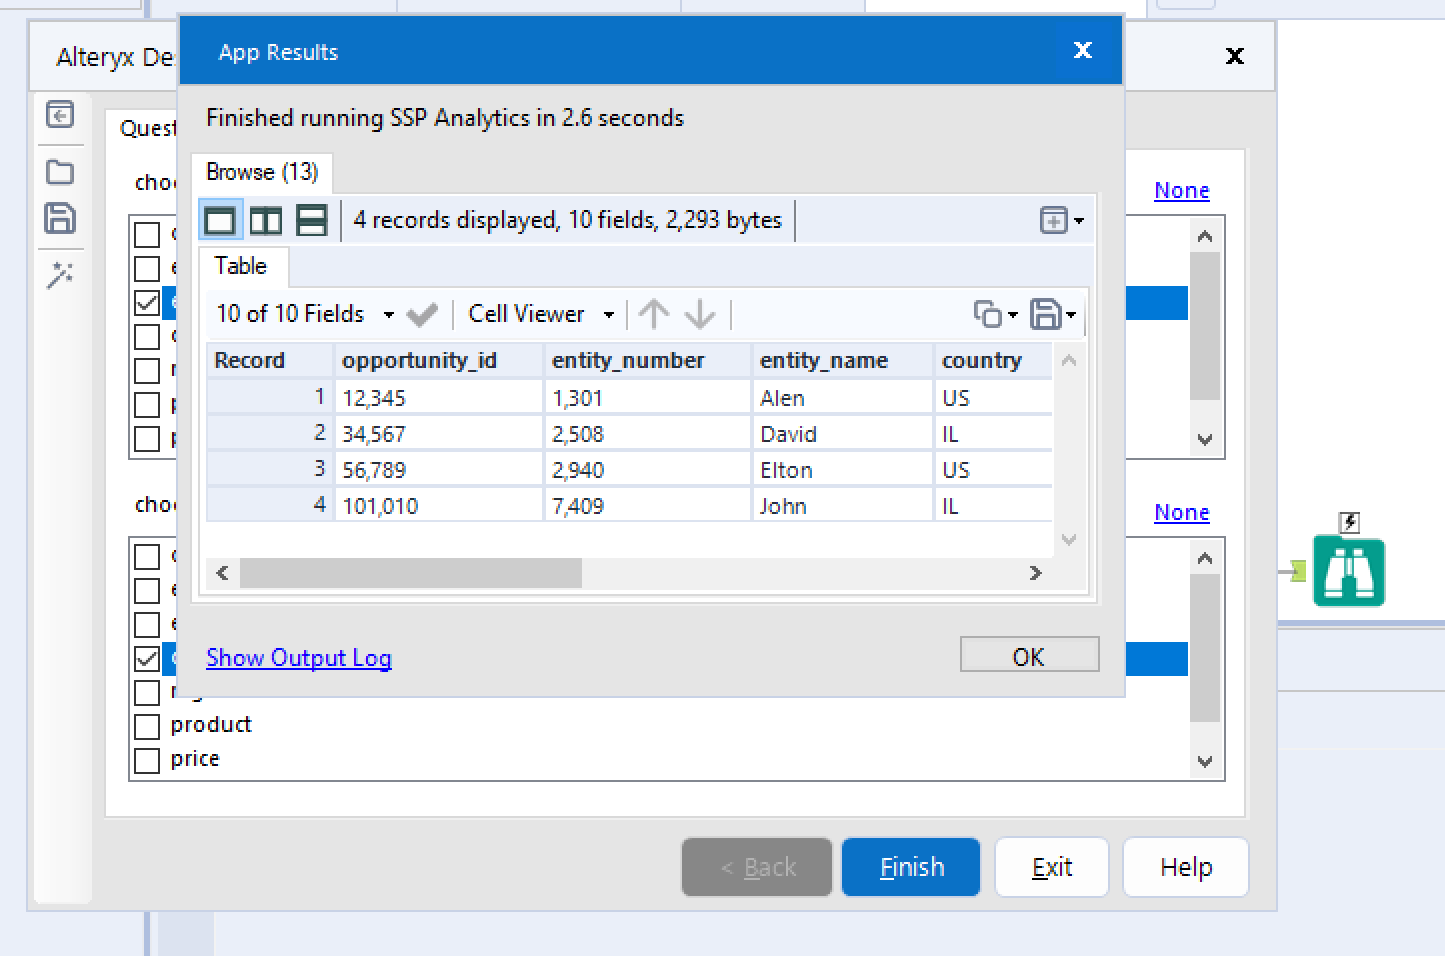
Task: Open the save results dropdown in table toolbar
Action: point(1053,314)
